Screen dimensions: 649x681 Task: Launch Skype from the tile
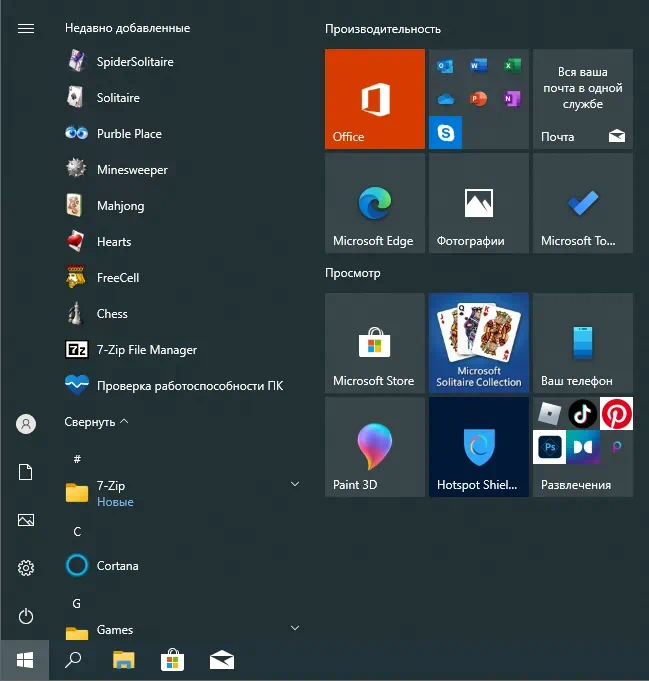pyautogui.click(x=445, y=132)
